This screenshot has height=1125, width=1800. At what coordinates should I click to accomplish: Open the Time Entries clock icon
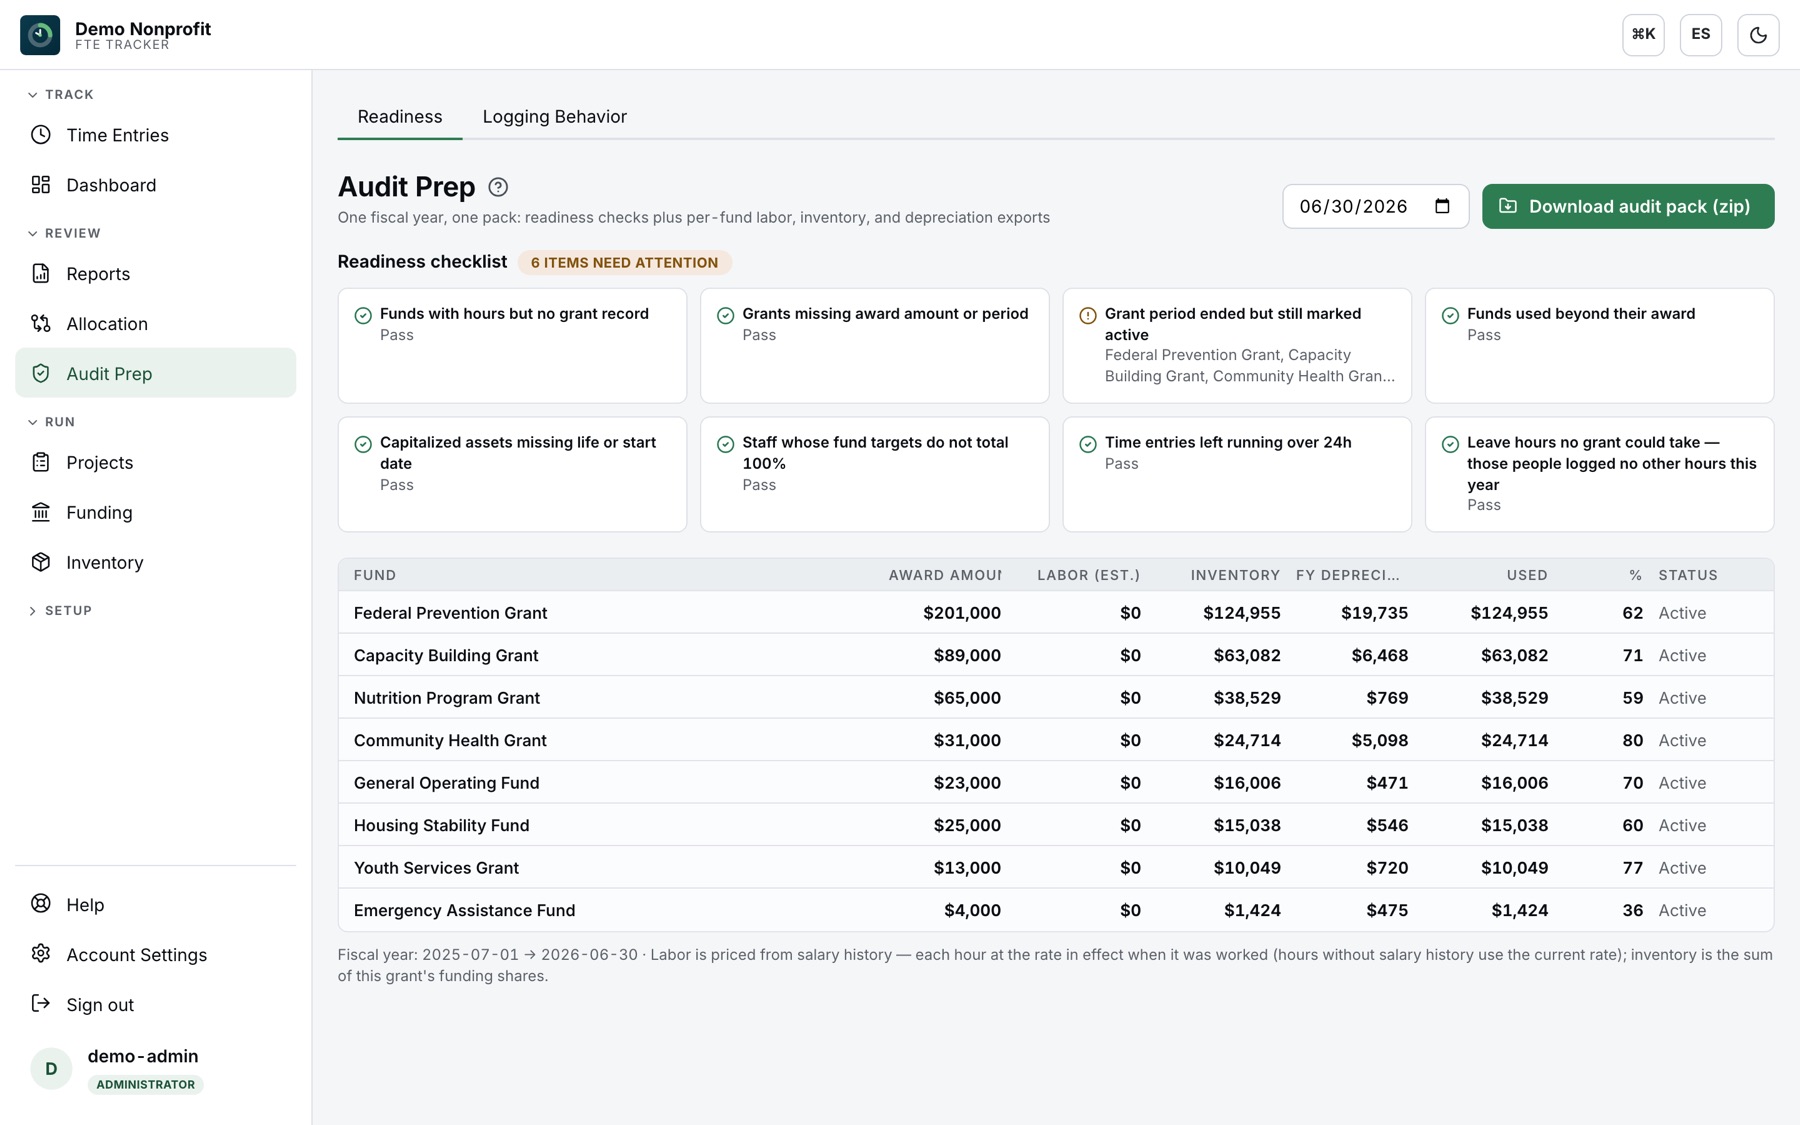point(41,135)
